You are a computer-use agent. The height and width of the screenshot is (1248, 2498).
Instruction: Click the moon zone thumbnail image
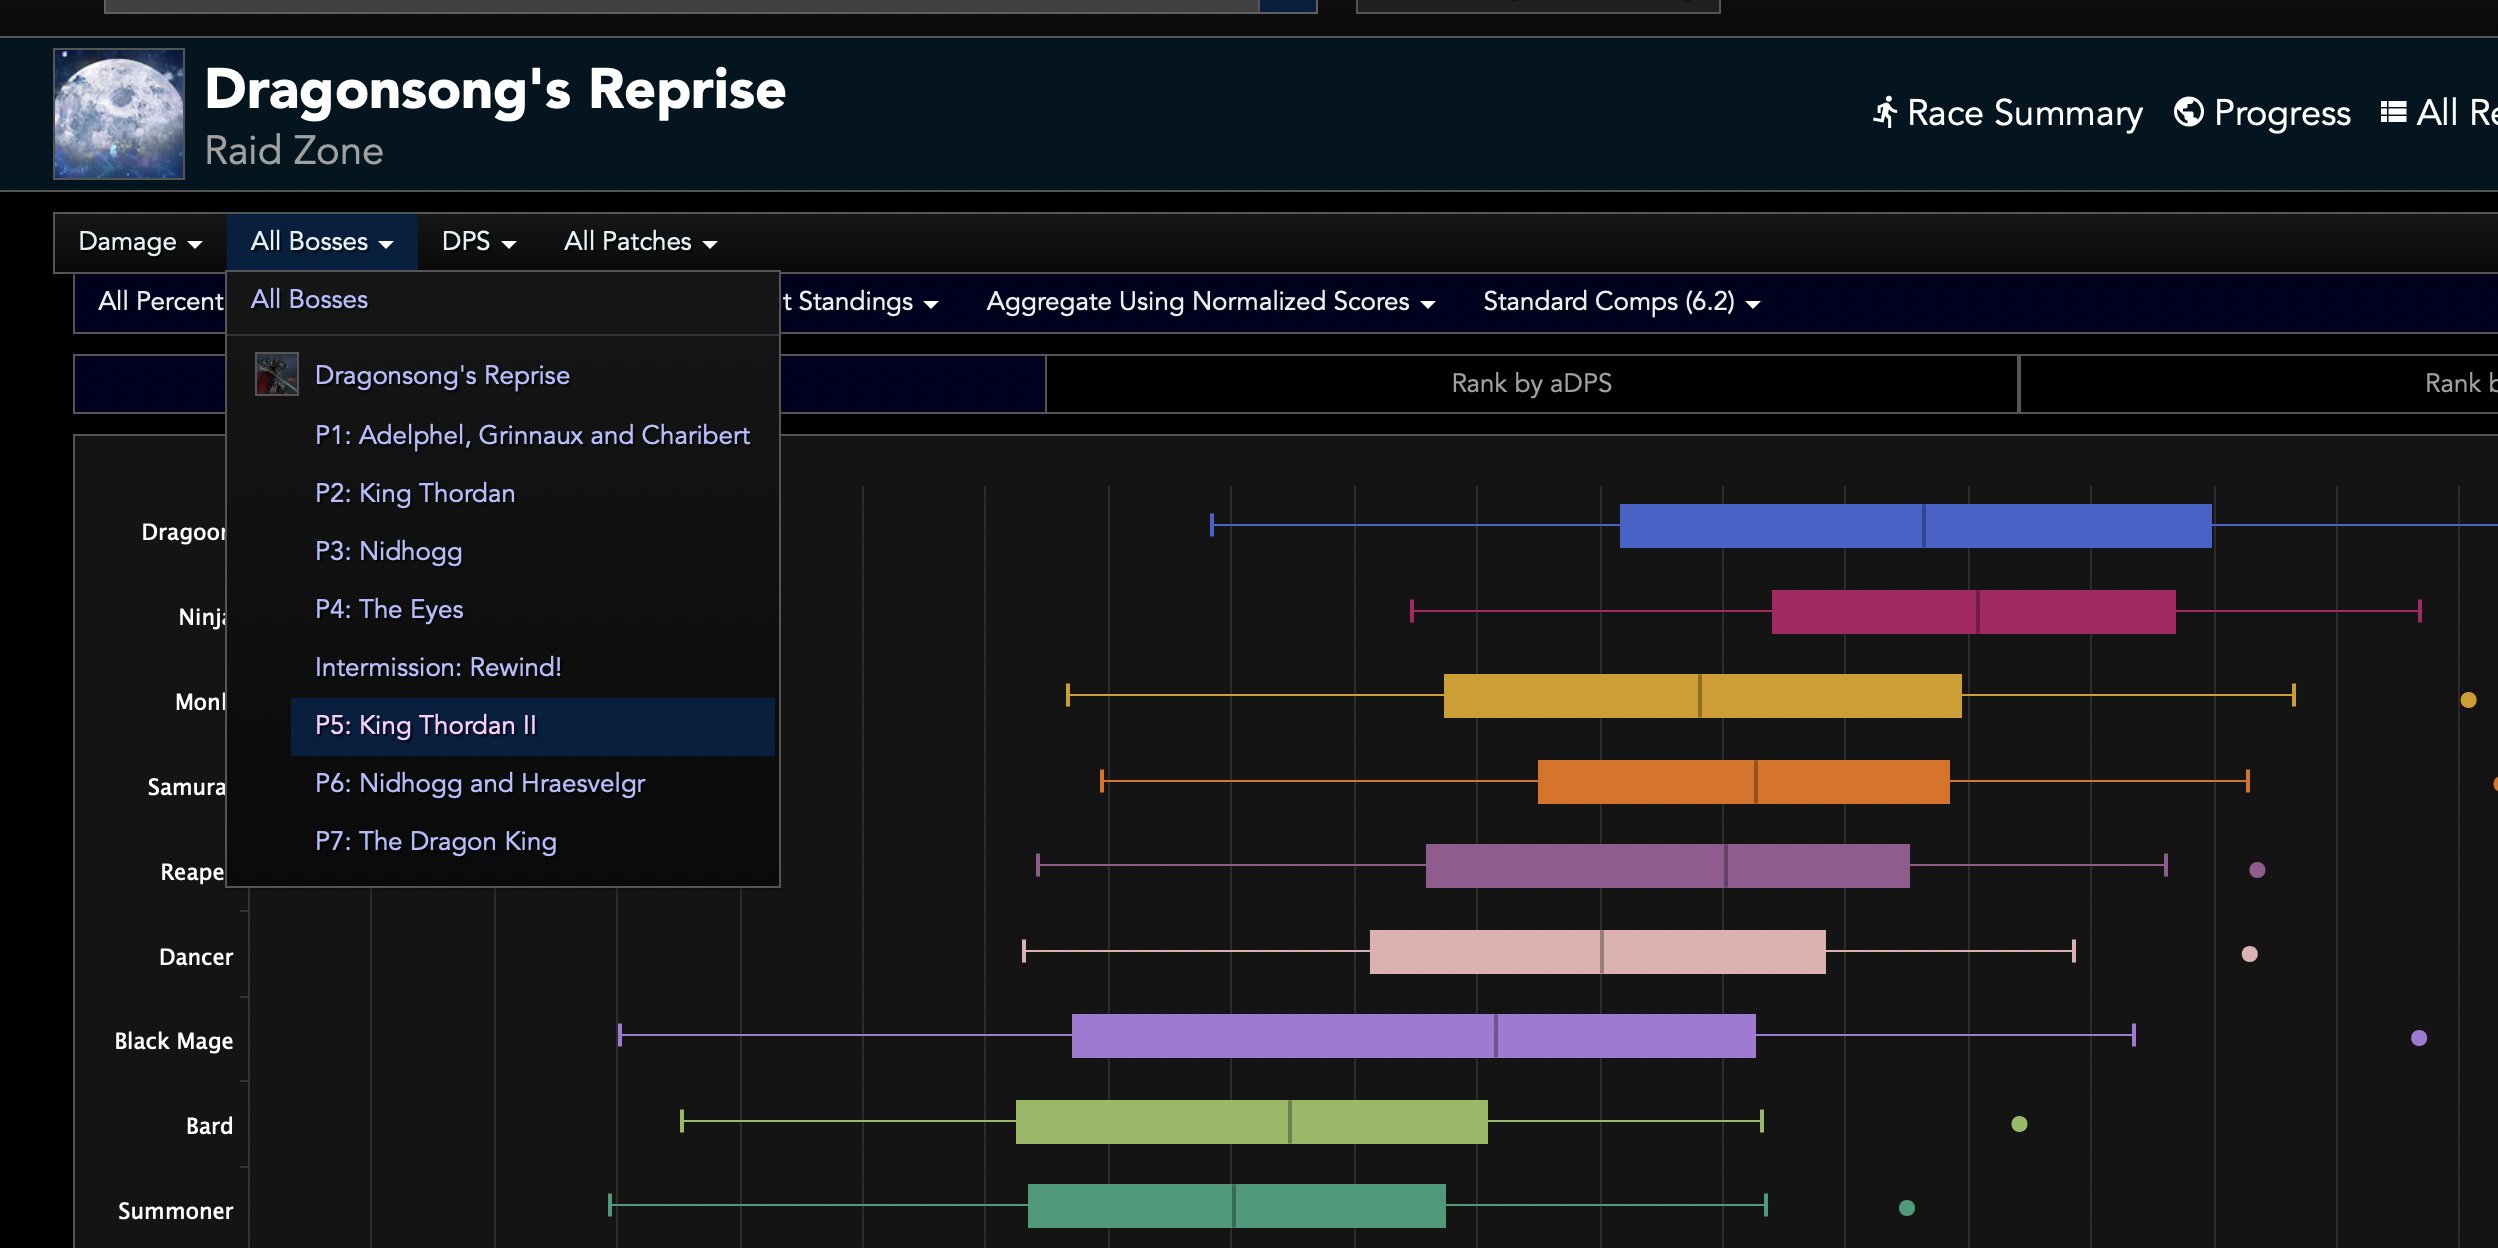pos(119,114)
